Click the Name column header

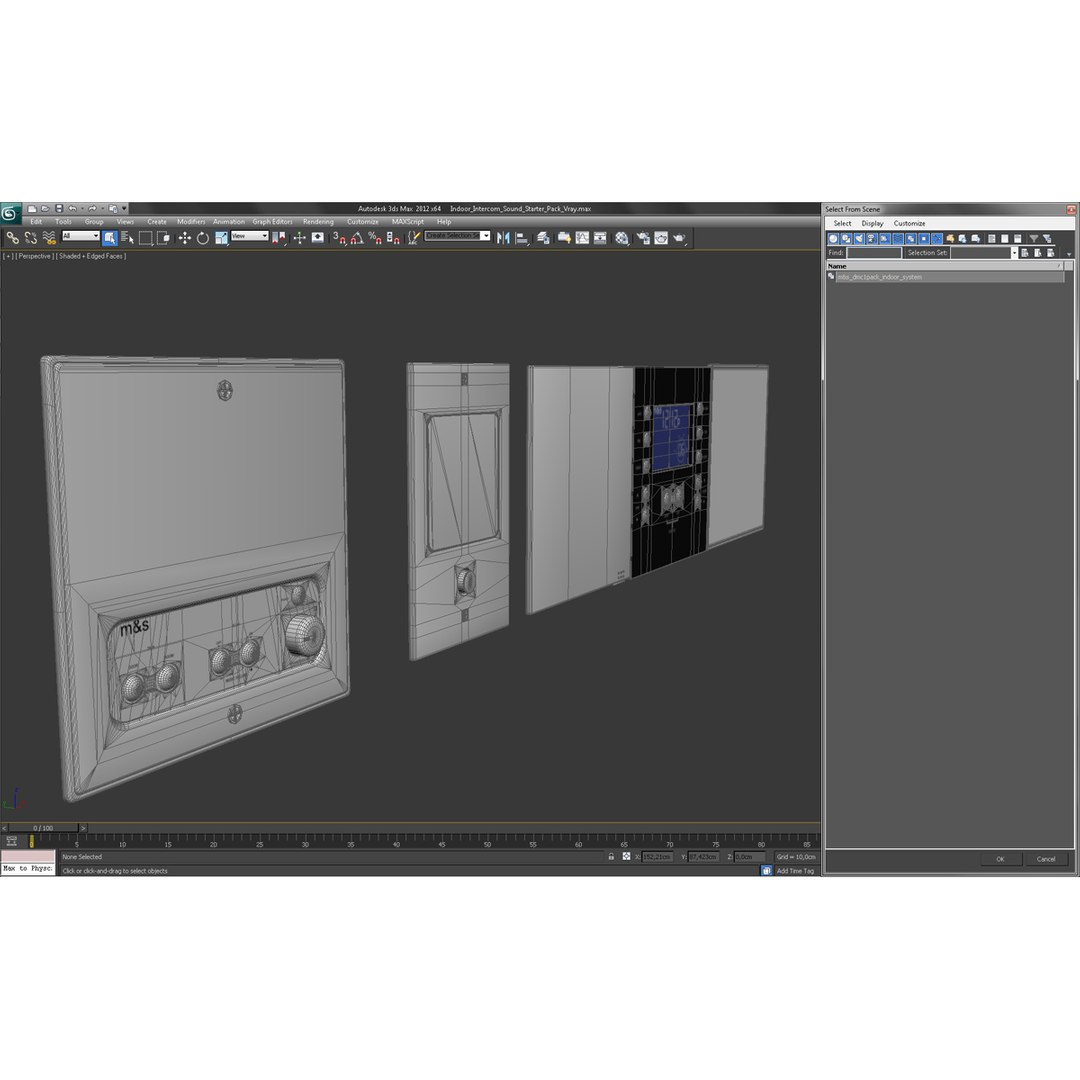tap(945, 266)
